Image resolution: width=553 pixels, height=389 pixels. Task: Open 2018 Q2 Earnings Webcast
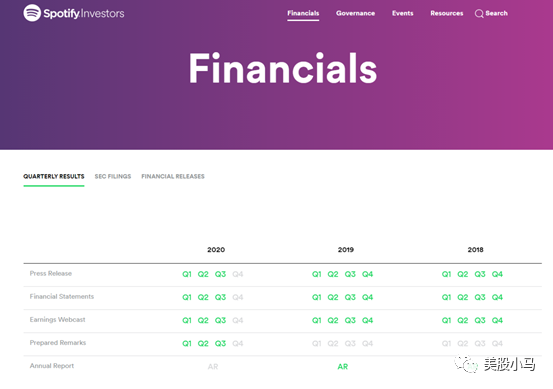(463, 320)
